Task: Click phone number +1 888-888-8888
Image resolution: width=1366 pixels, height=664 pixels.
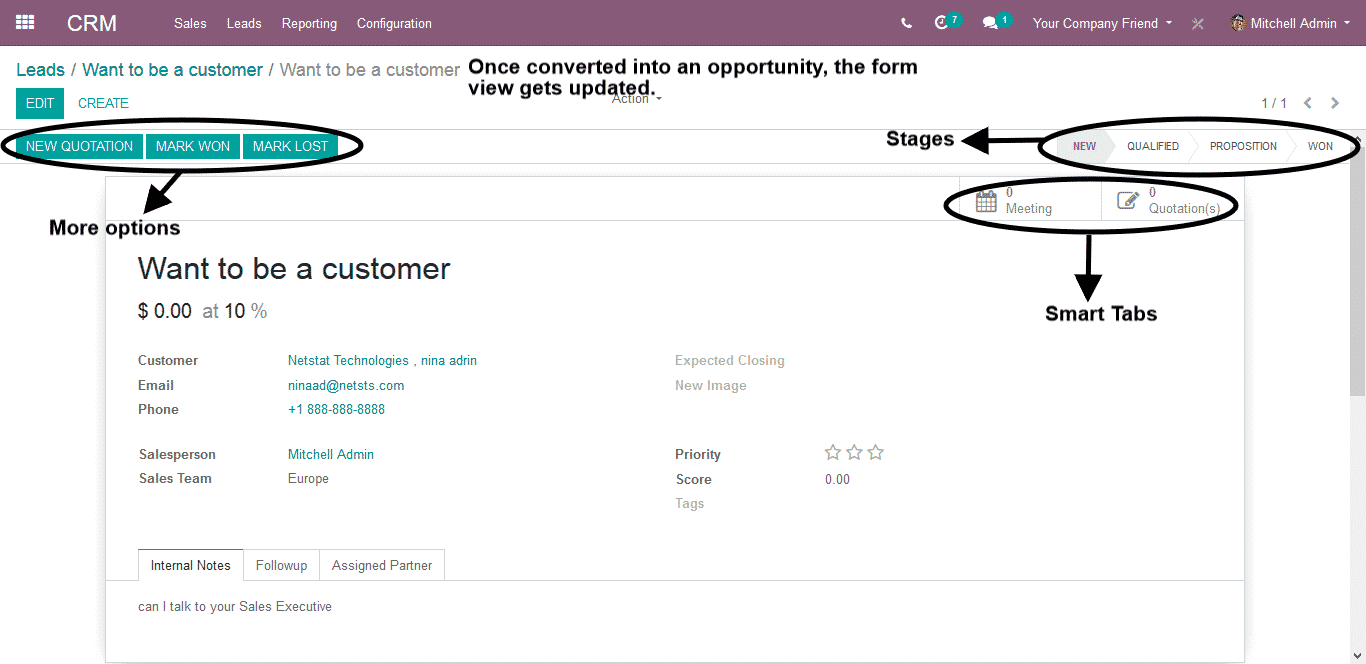Action: tap(336, 409)
